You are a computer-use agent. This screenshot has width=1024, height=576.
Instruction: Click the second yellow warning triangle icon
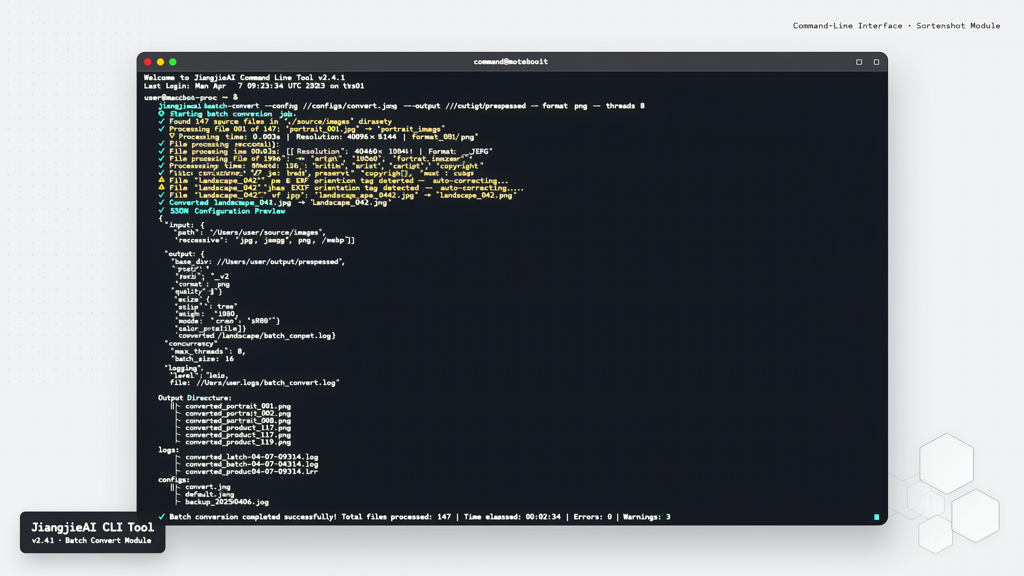(x=161, y=187)
